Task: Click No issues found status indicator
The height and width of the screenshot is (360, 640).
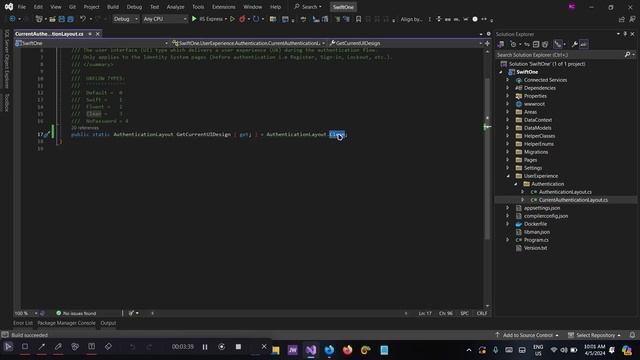Action: pos(76,313)
